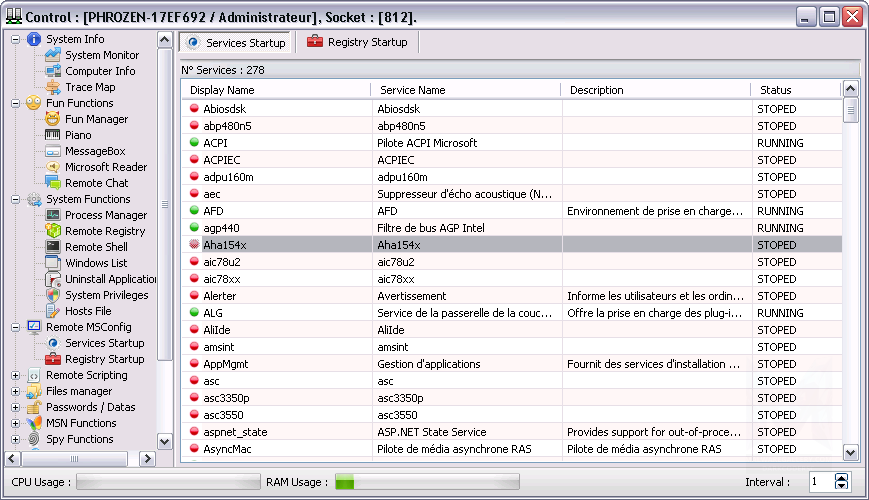Increase the Interval value with up arrow
The height and width of the screenshot is (500, 869).
841,478
